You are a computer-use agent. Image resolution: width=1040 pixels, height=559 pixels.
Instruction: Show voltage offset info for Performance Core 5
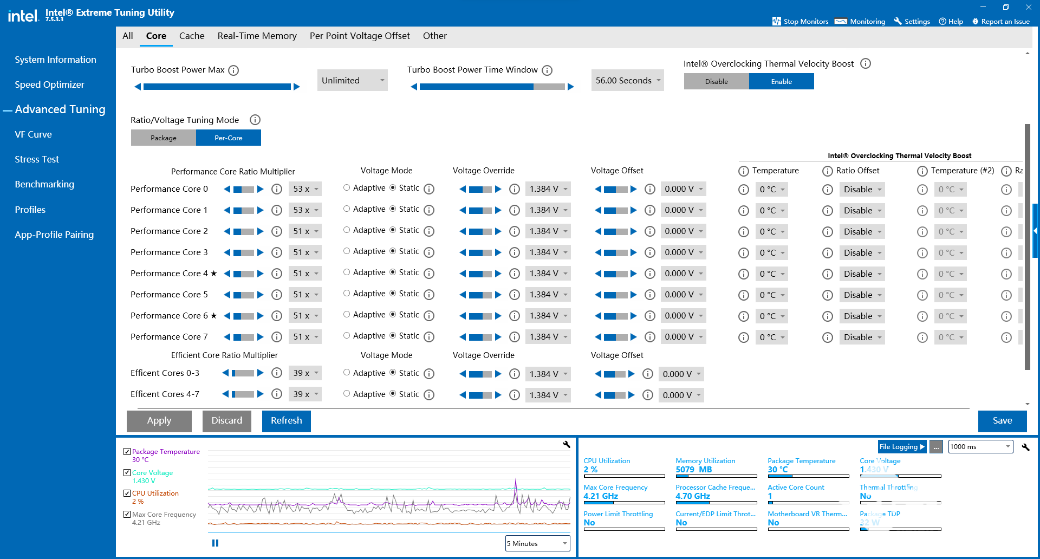tap(650, 294)
